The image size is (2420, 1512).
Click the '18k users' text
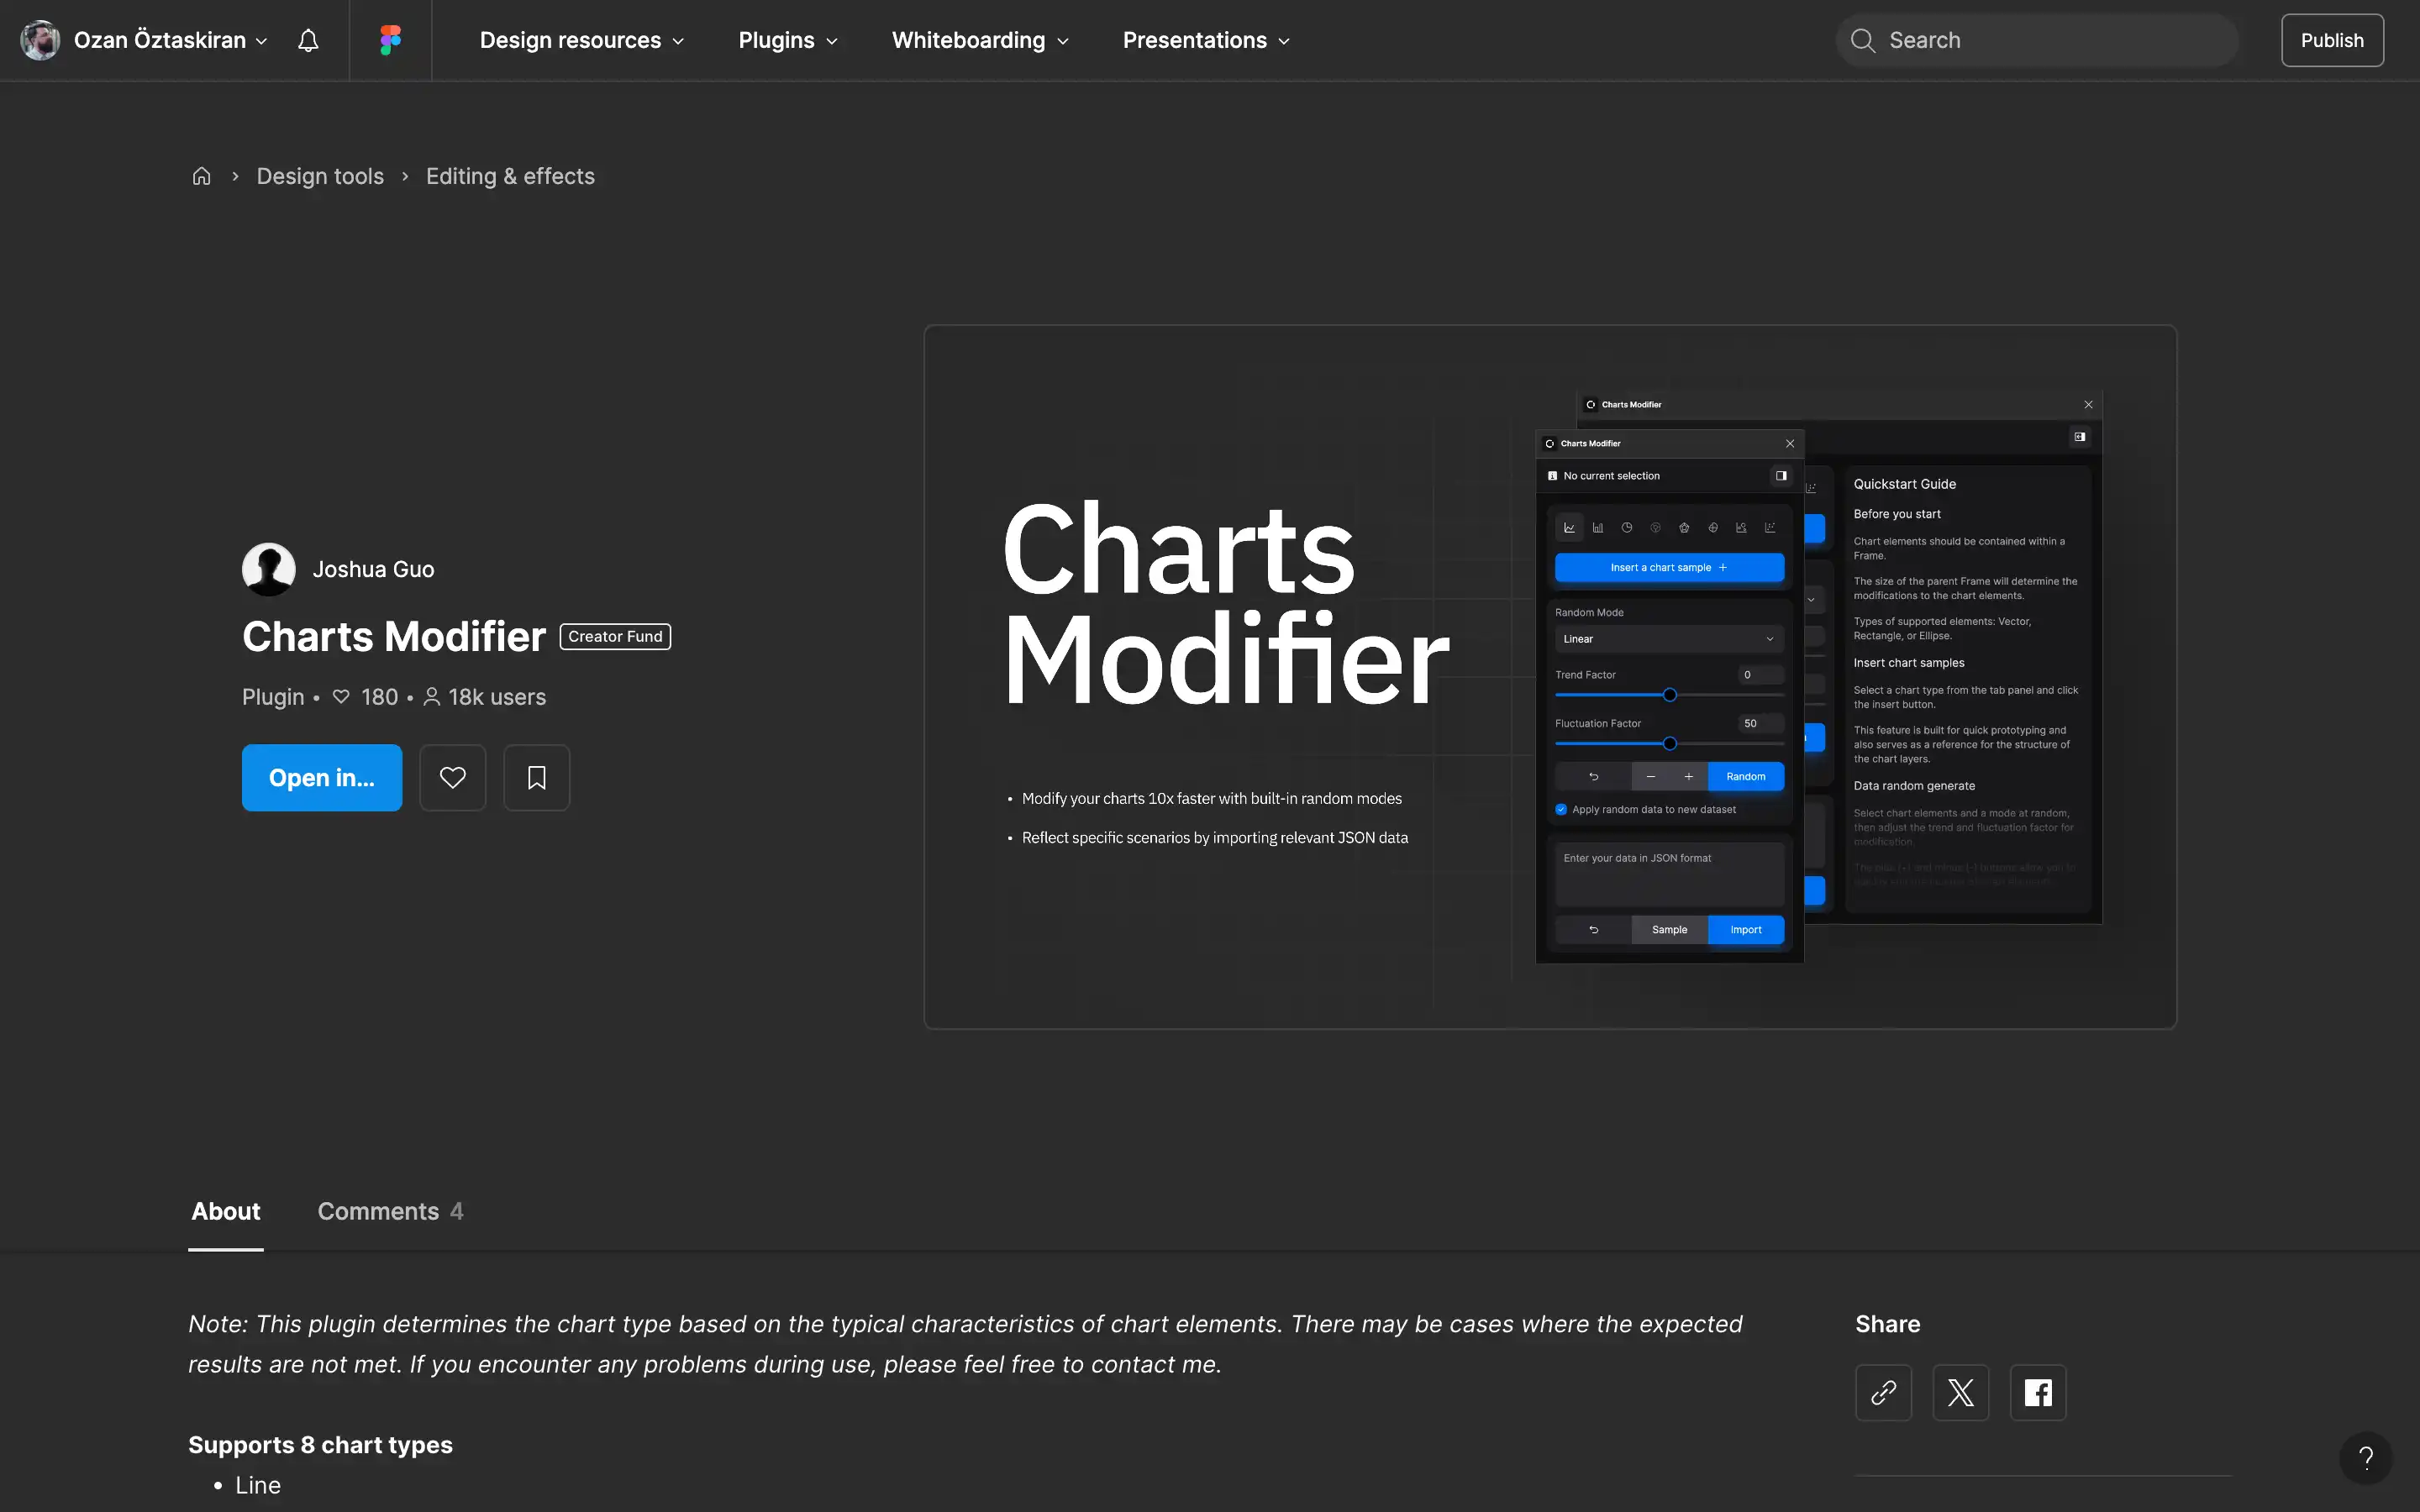click(x=497, y=697)
